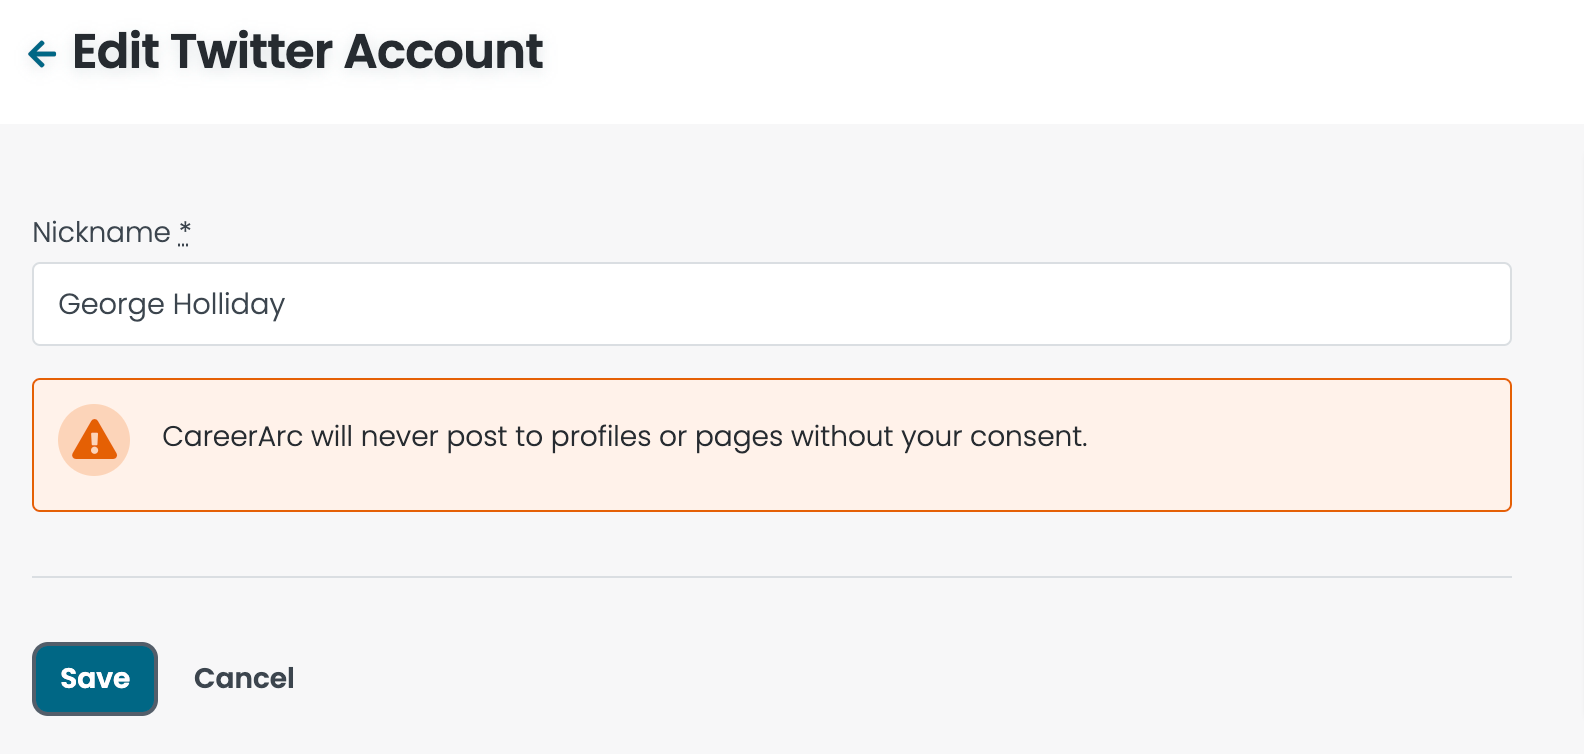Click the word Account in the title
Screen dimensions: 1584x754
(444, 52)
